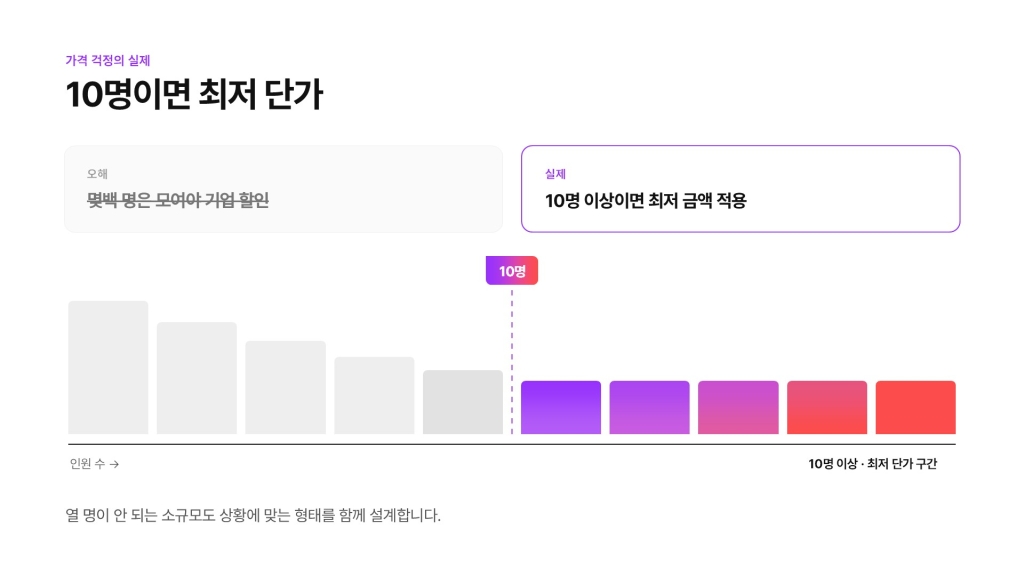Image resolution: width=1024 pixels, height=576 pixels.
Task: Click the second gray bar in the chart
Action: 197,378
